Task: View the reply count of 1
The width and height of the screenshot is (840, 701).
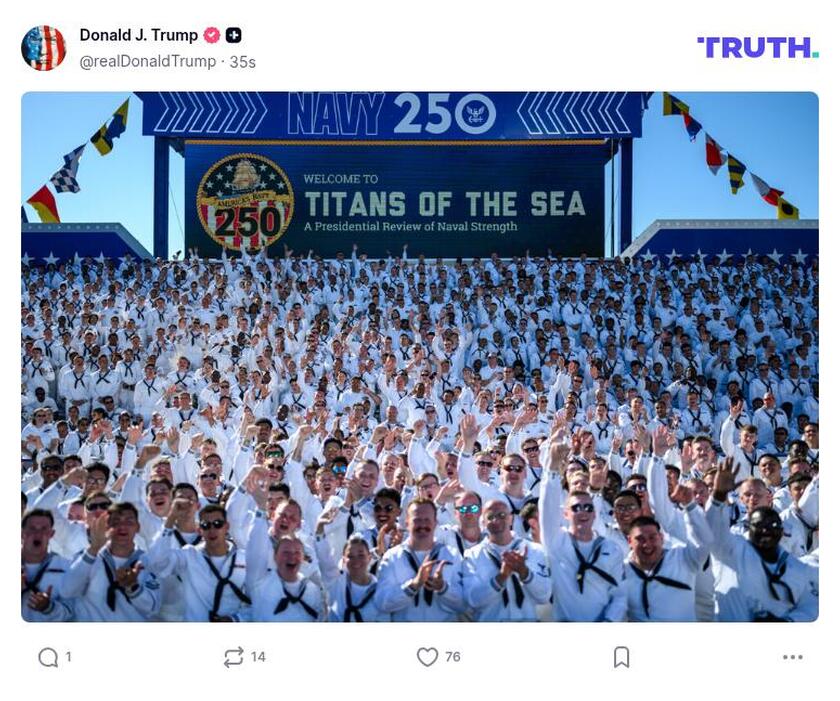Action: tap(68, 657)
